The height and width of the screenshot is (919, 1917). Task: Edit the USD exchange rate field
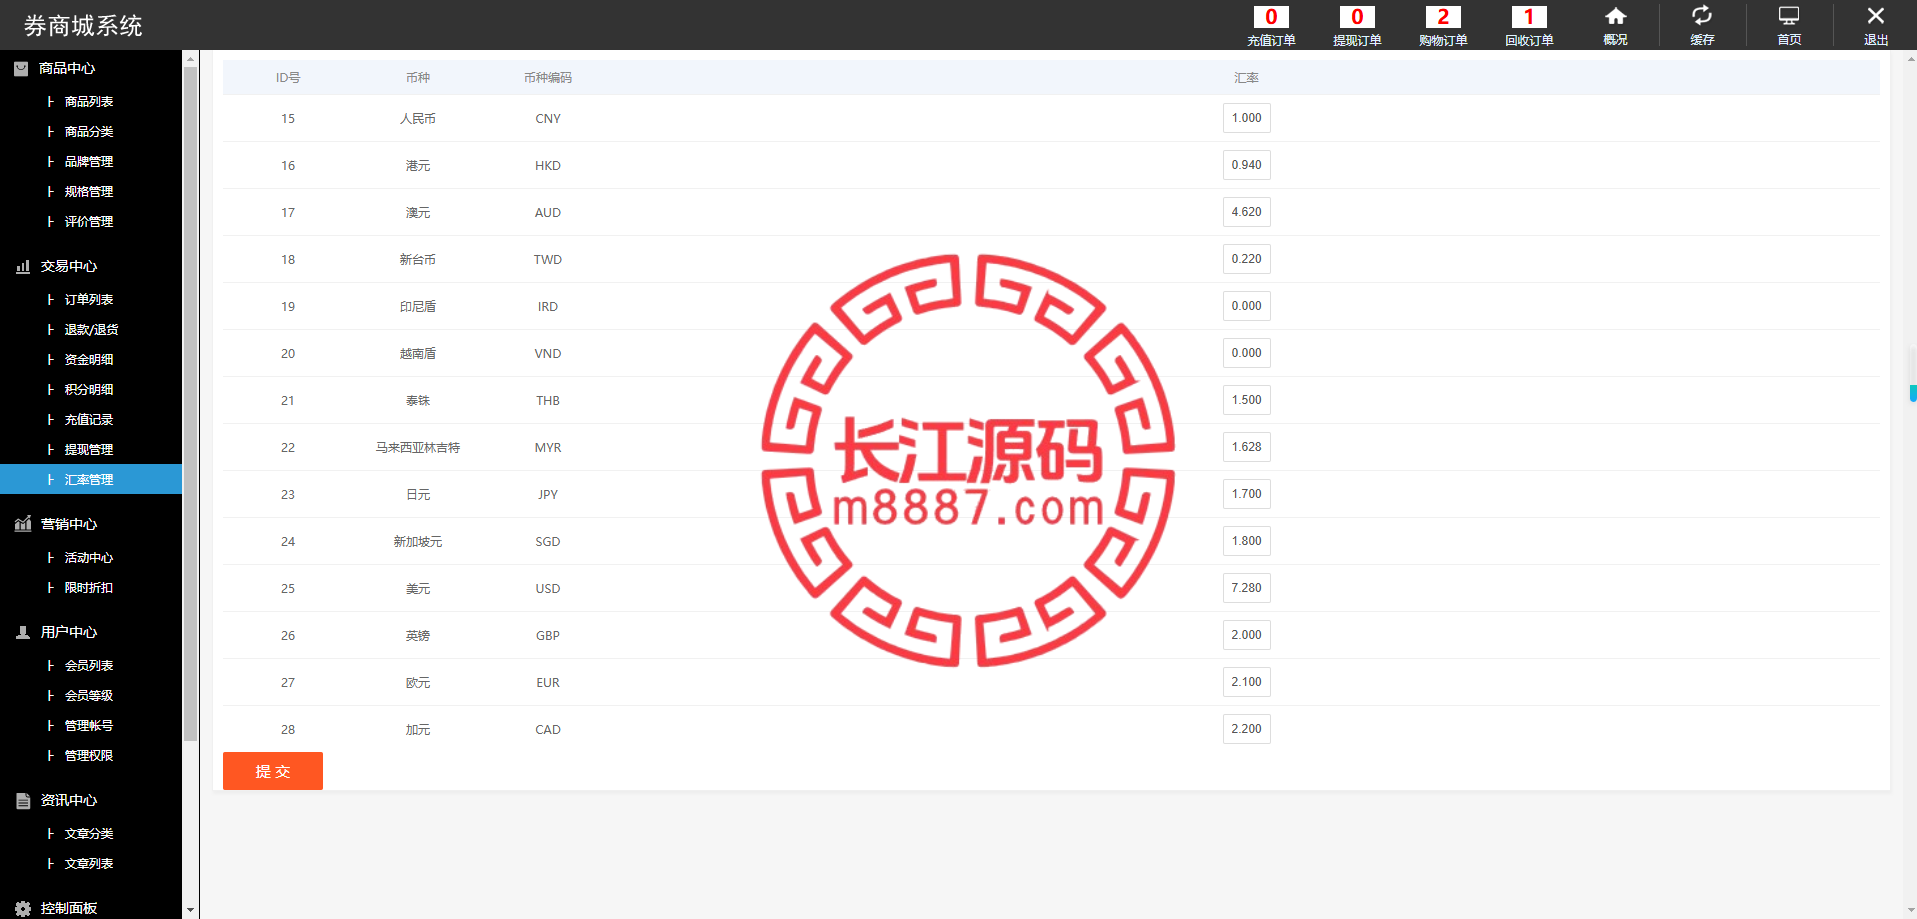pos(1247,588)
